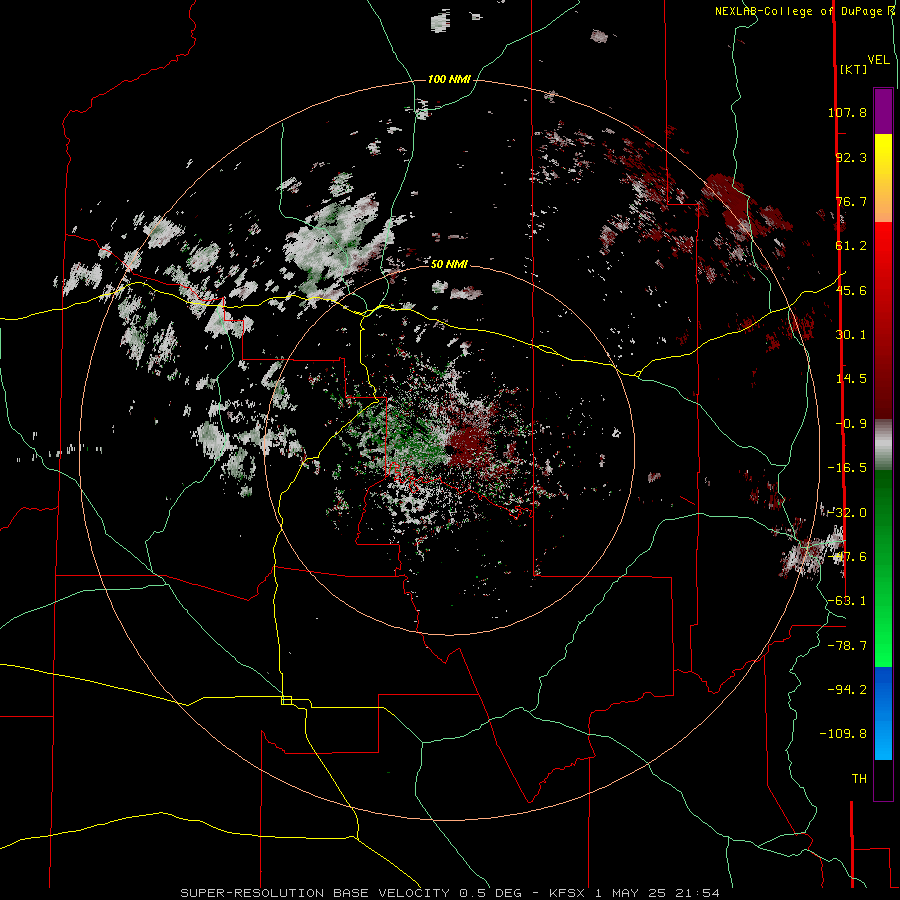Click the -63.1 scale value
900x900 pixels.
(847, 601)
